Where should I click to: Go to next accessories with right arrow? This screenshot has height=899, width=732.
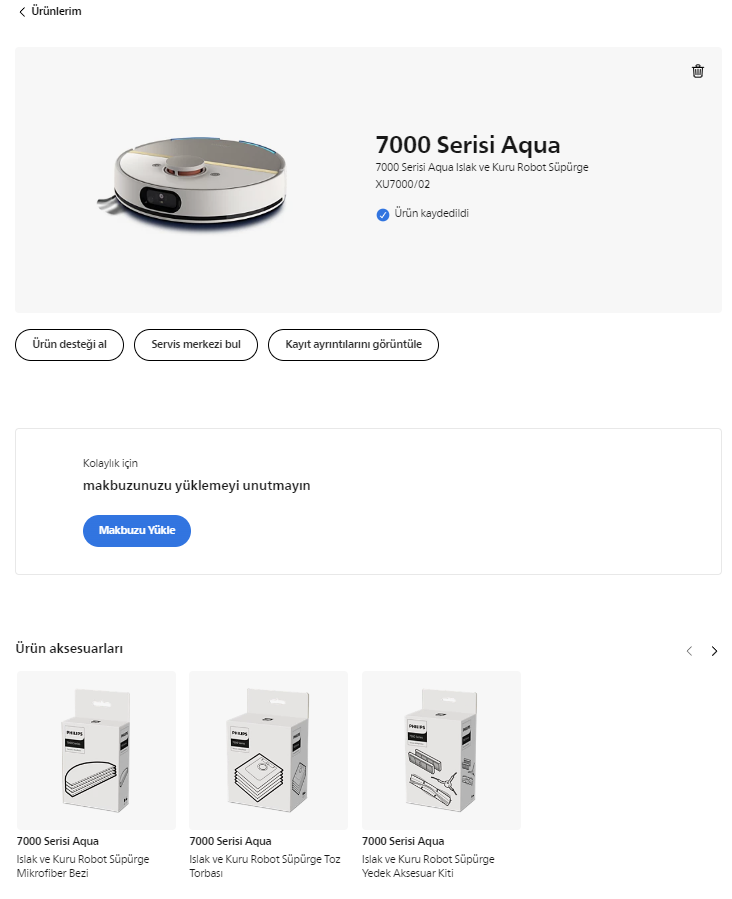tap(714, 651)
